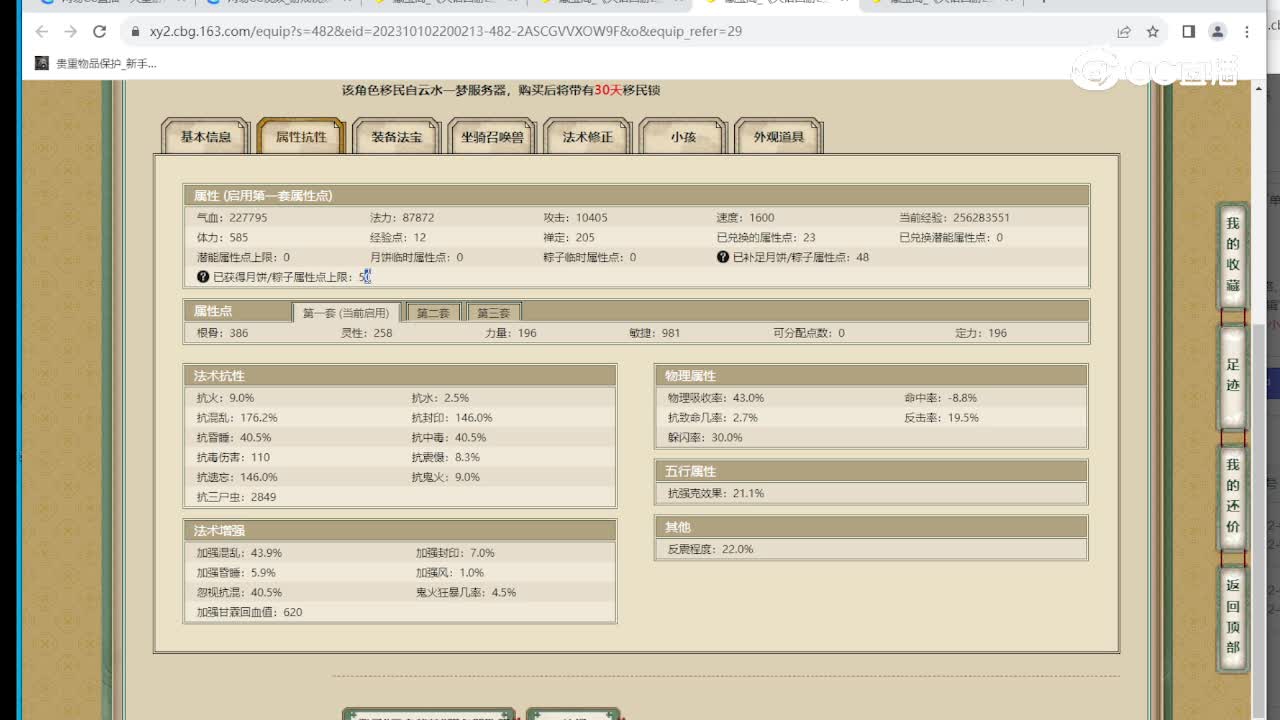The height and width of the screenshot is (720, 1280).
Task: Click 速度: 1600 value
Action: tap(745, 217)
